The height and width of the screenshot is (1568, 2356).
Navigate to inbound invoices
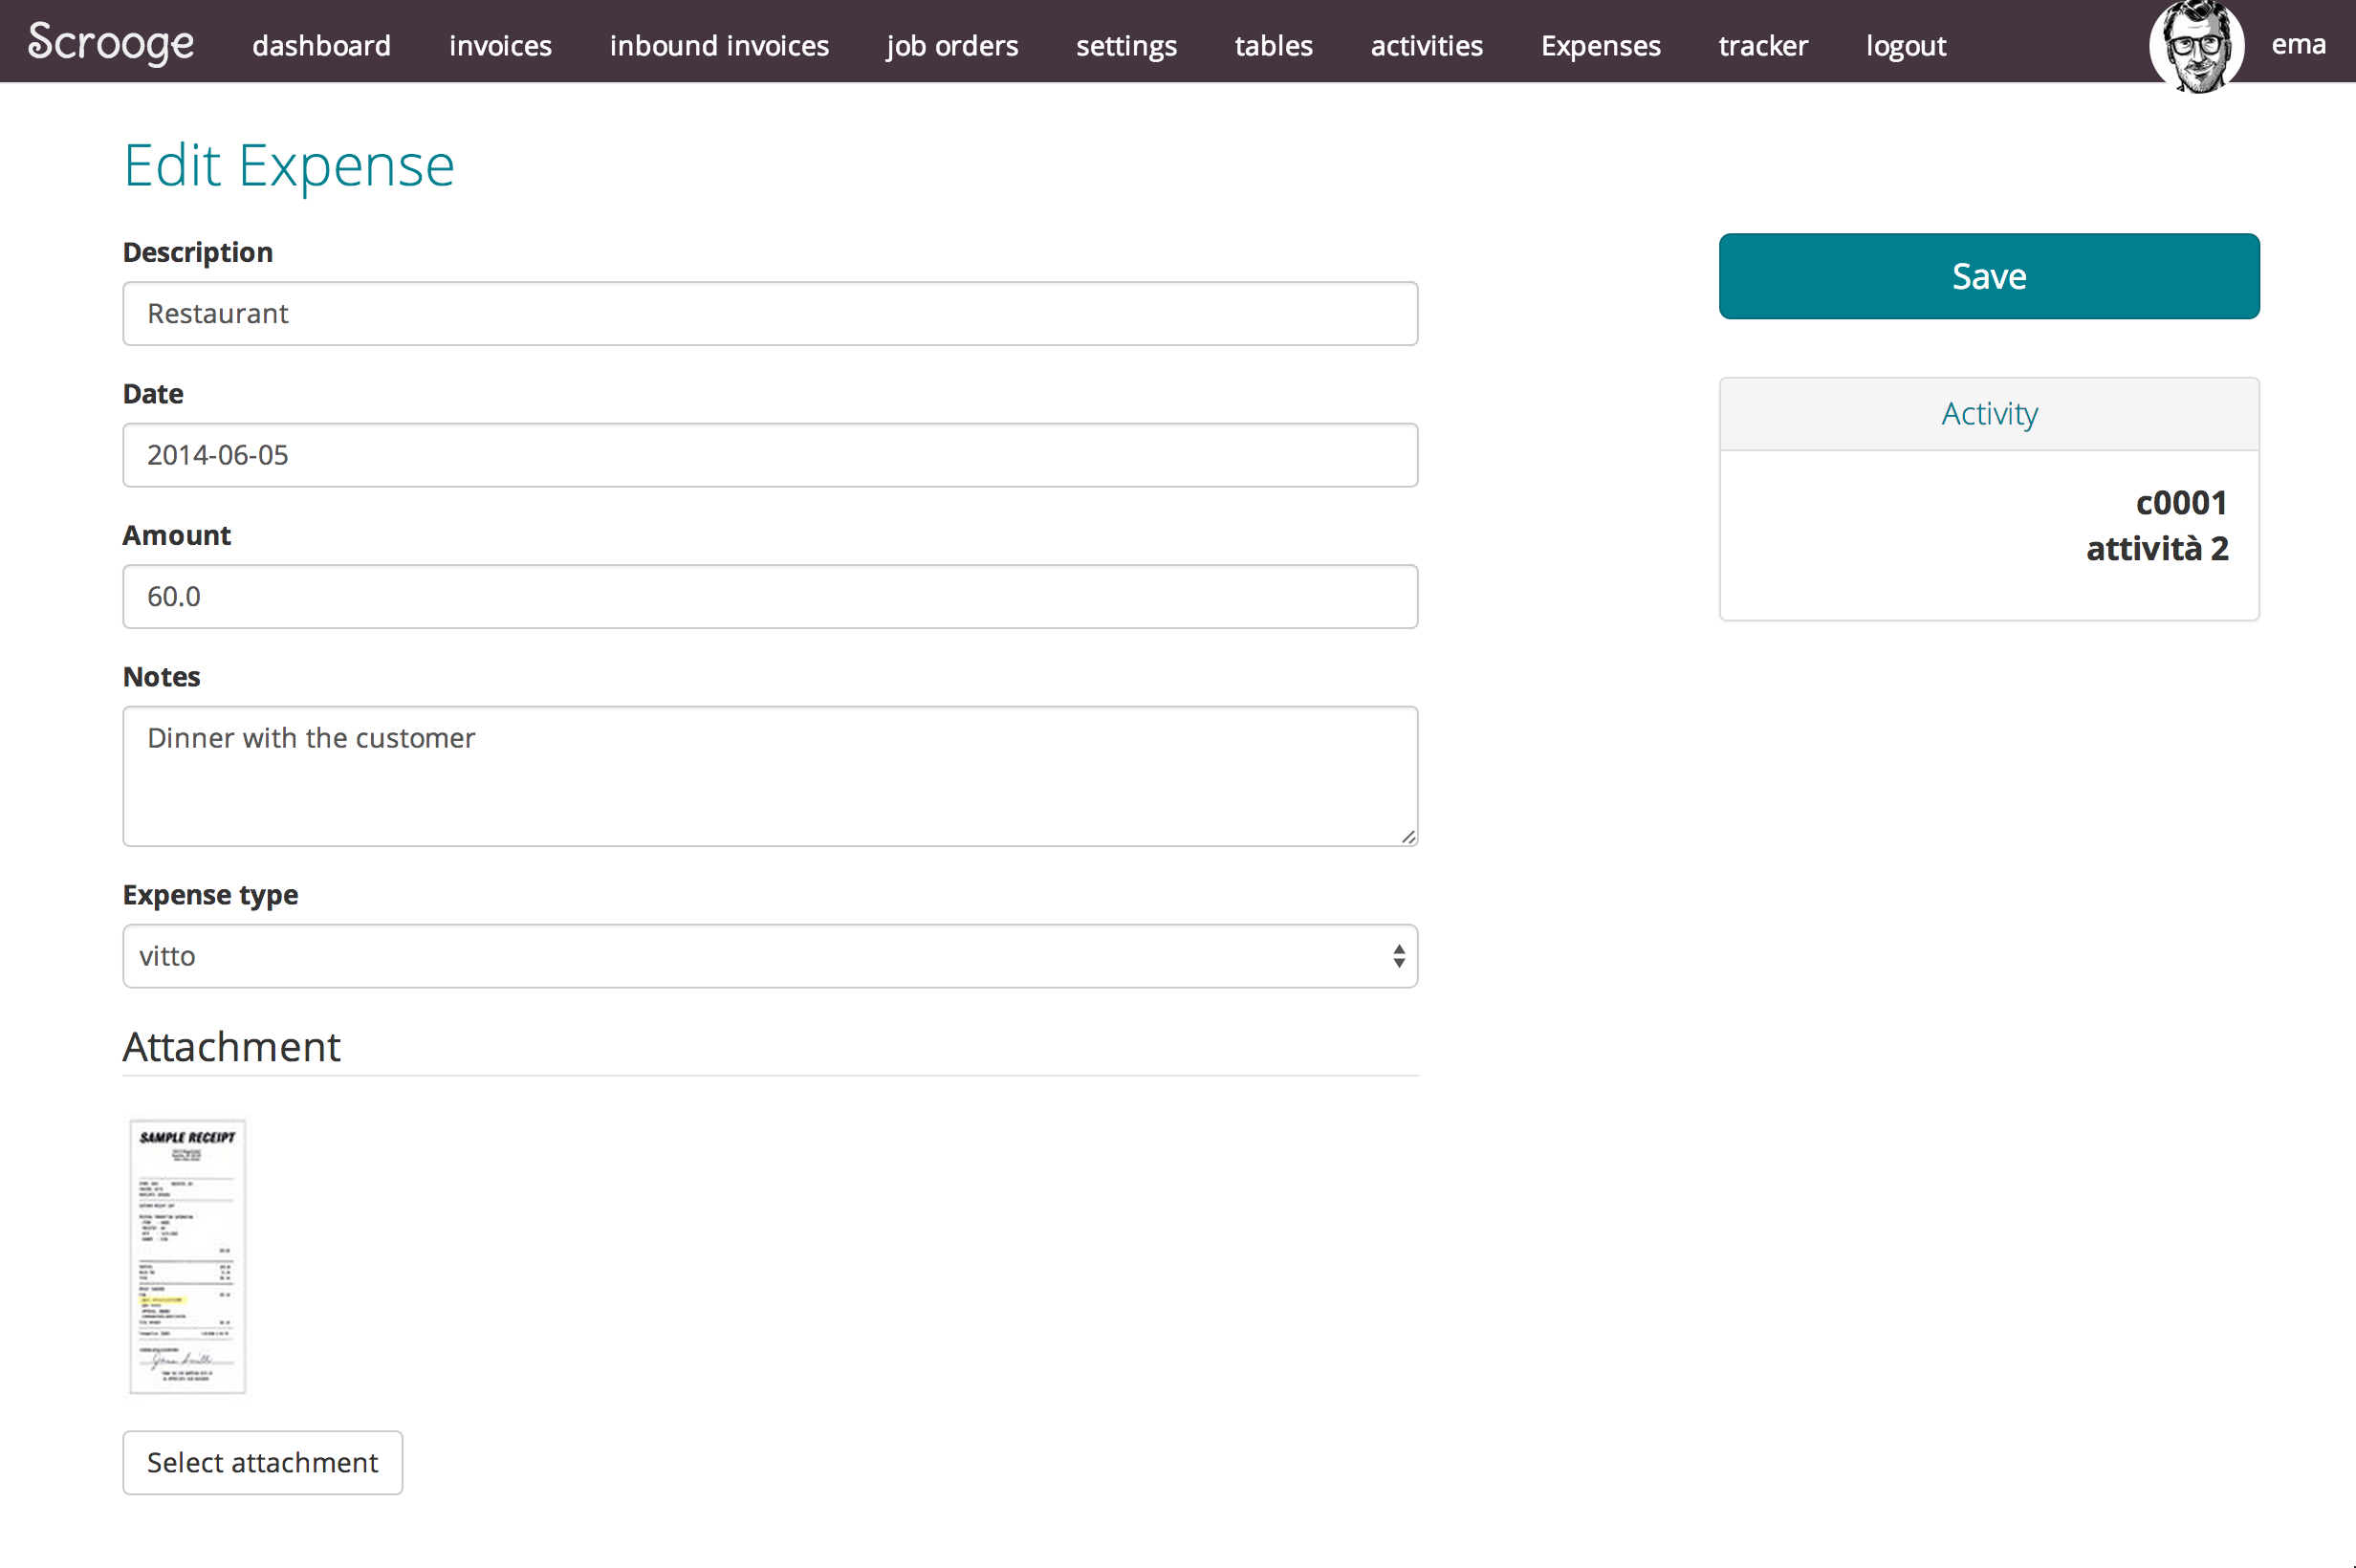click(719, 46)
